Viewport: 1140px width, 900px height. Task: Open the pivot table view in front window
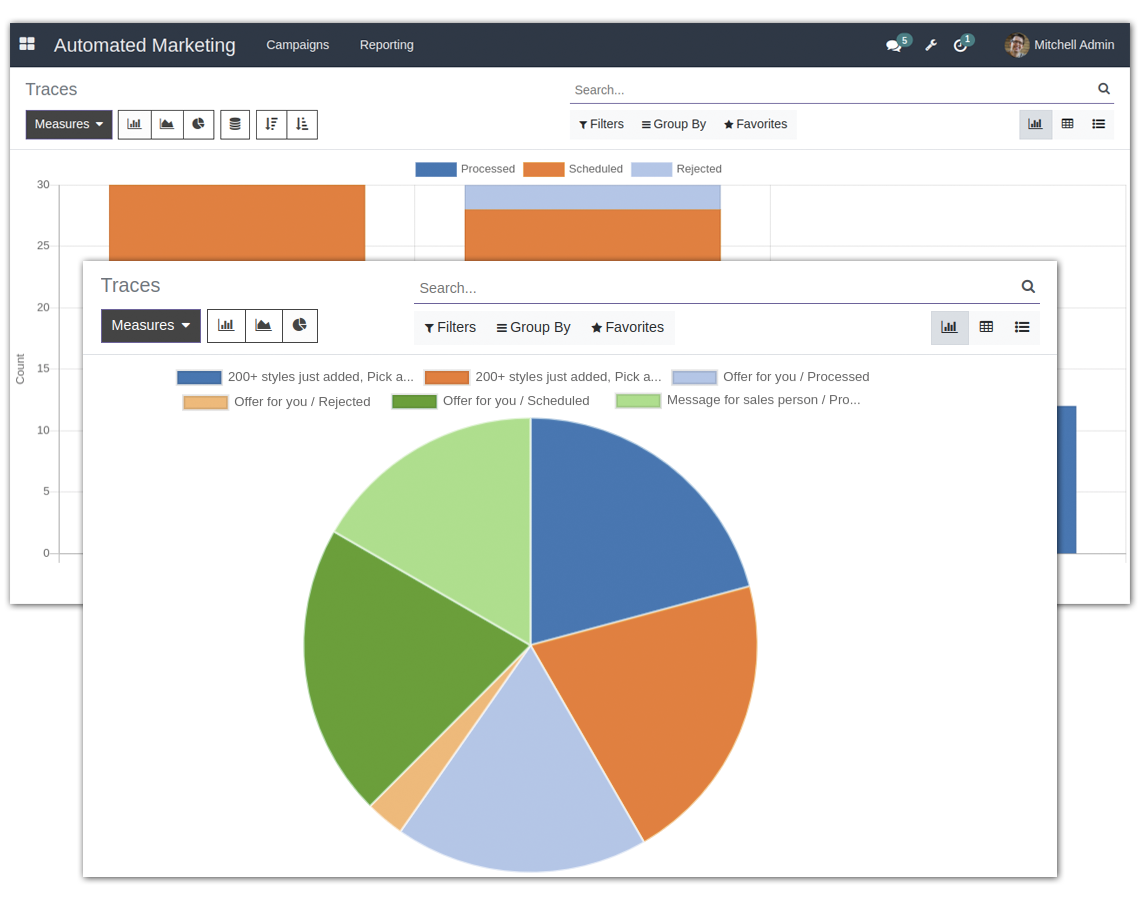click(987, 327)
